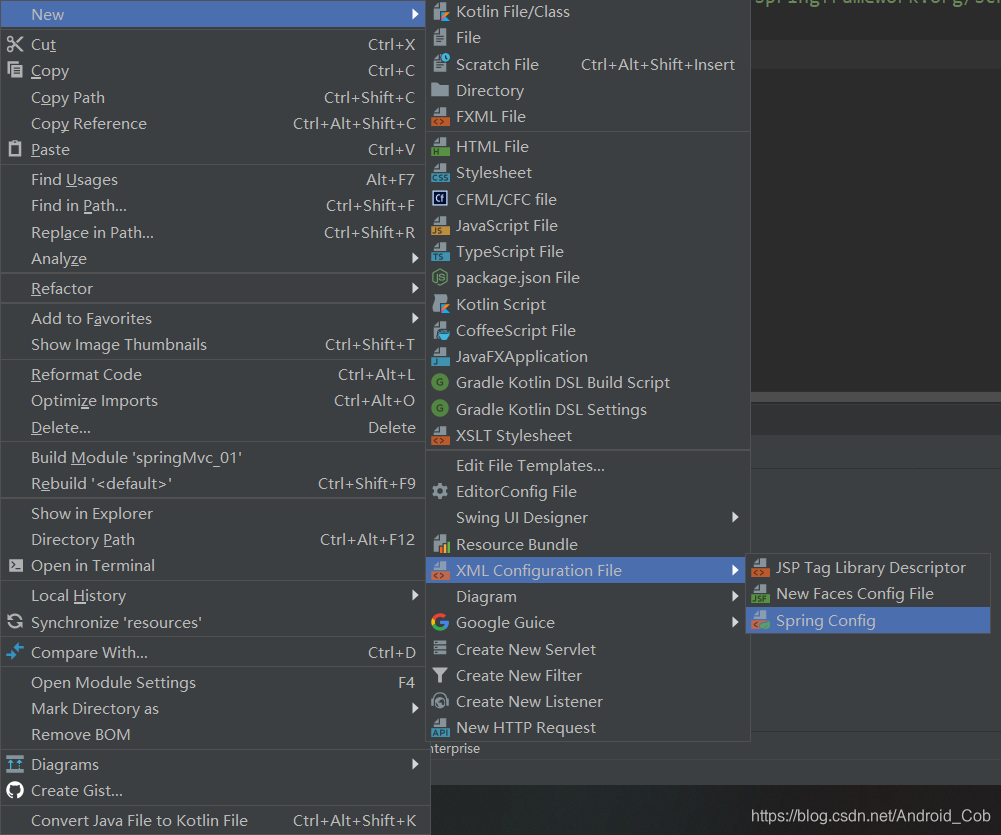Expand the Mark Directory as arrow
Image resolution: width=1001 pixels, height=835 pixels.
(x=415, y=708)
